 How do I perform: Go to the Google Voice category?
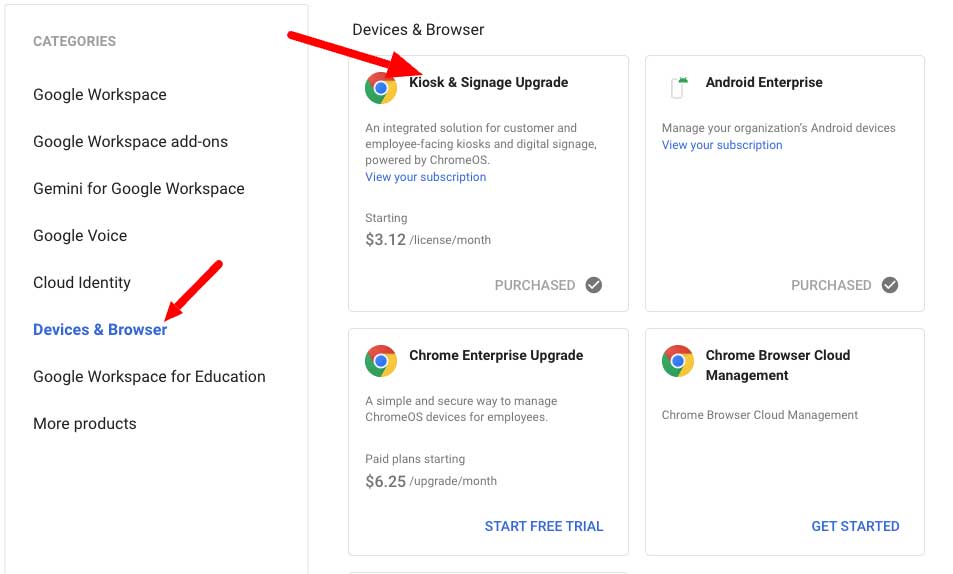(80, 236)
